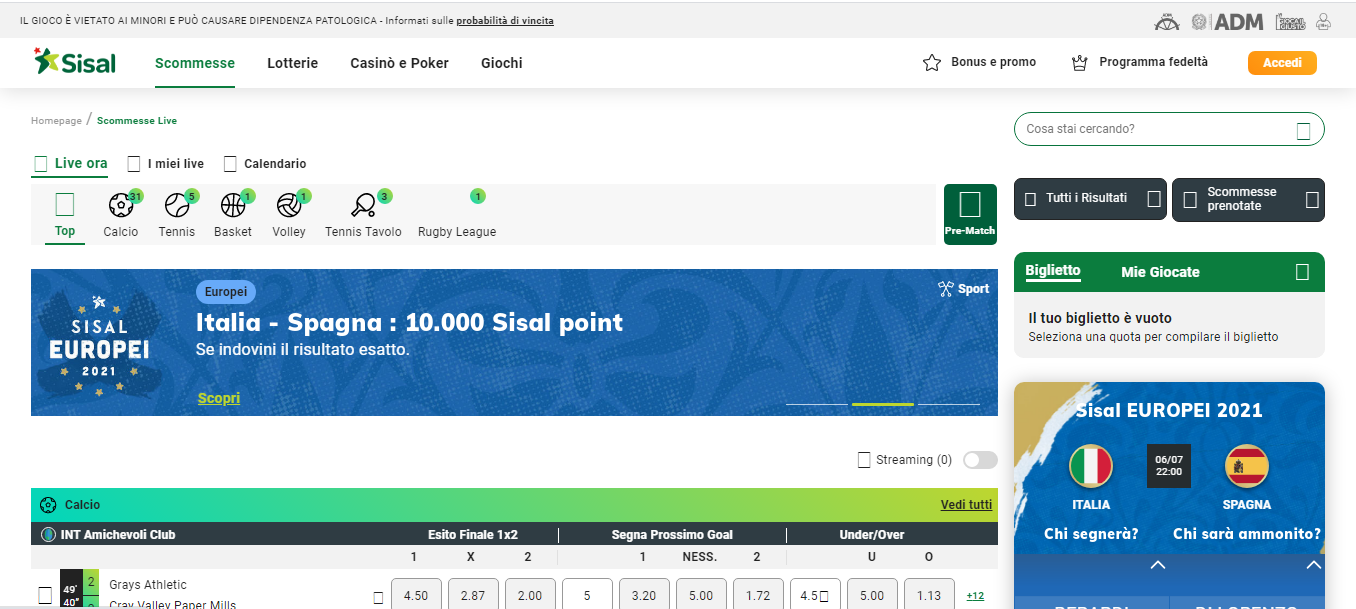This screenshot has height=609, width=1356.
Task: Click Chi segnerà? link
Action: tap(1091, 534)
